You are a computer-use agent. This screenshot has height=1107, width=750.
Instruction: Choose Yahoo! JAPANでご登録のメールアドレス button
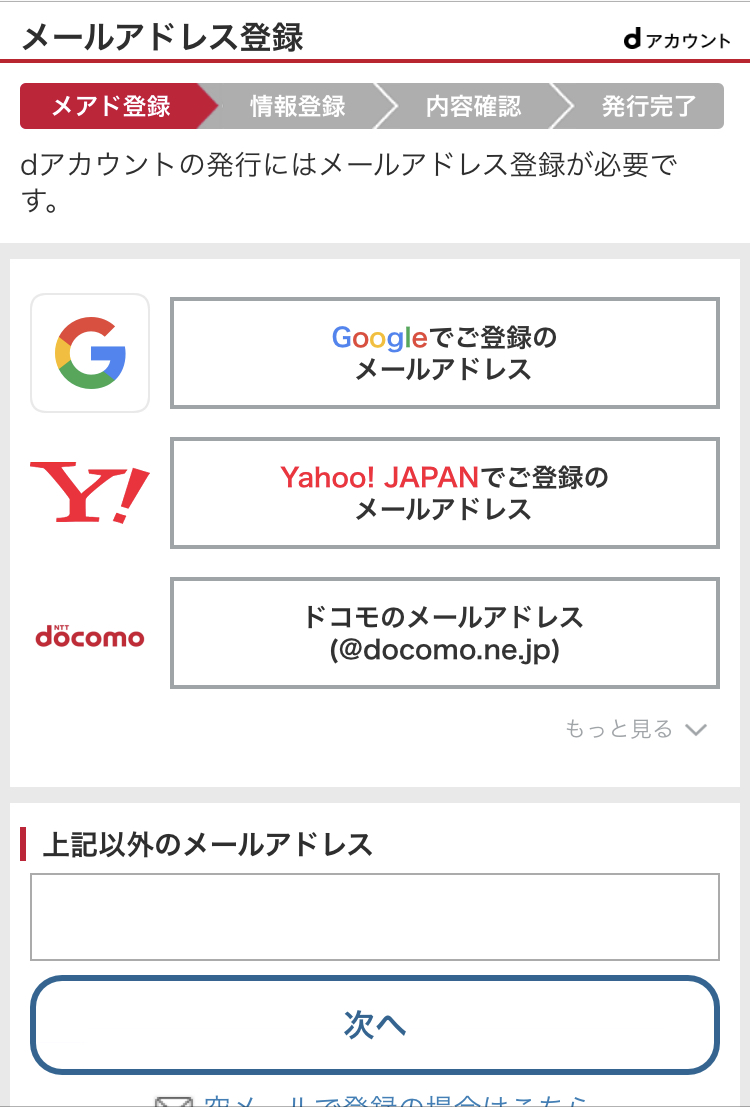click(445, 493)
